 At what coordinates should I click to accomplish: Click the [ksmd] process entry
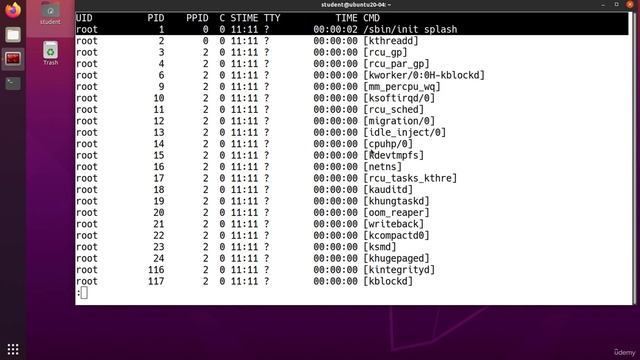click(380, 247)
